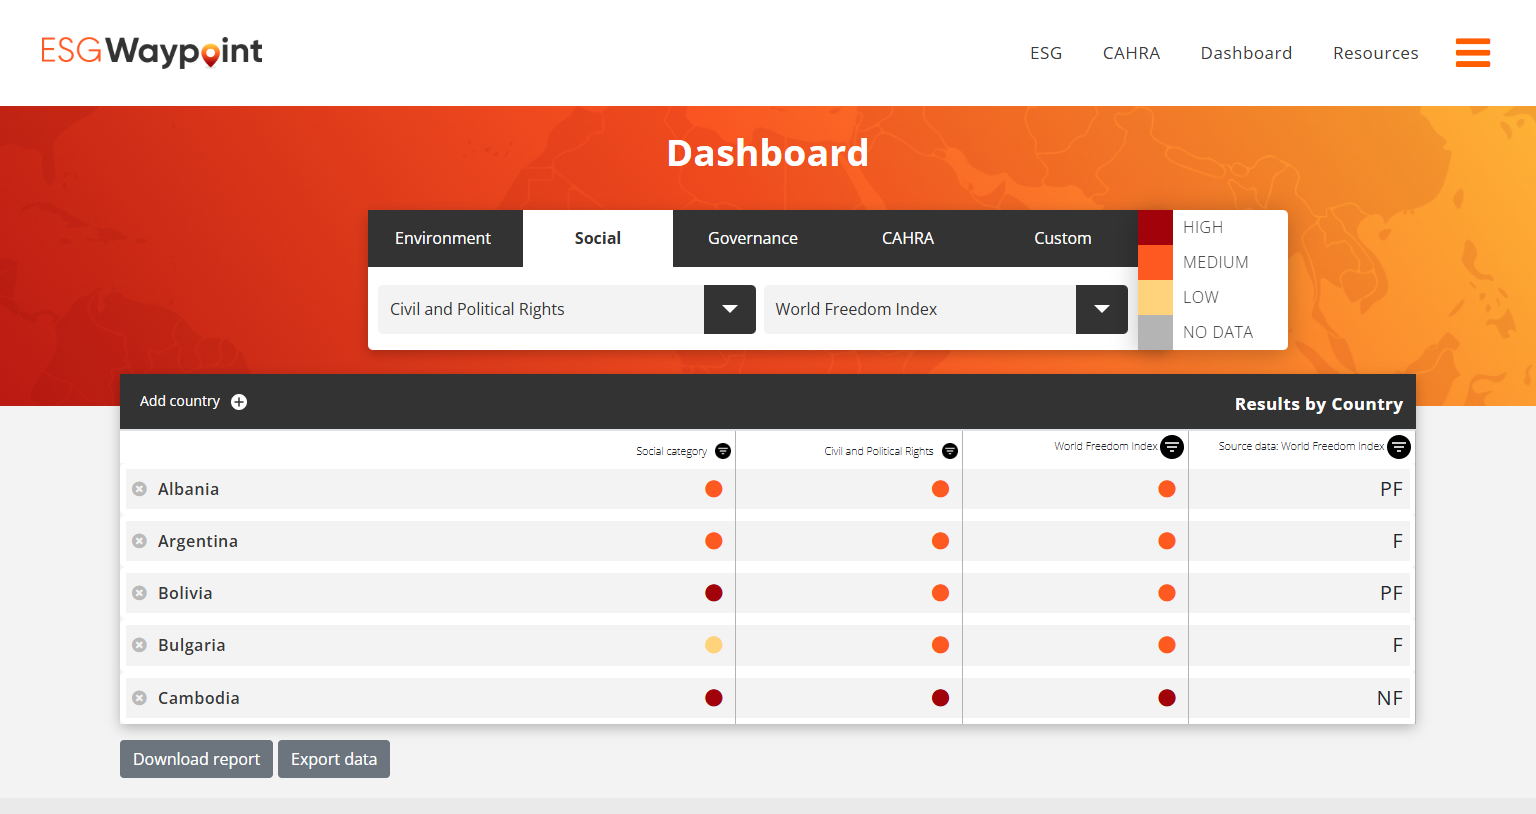
Task: Switch to the Environment tab
Action: 443,238
